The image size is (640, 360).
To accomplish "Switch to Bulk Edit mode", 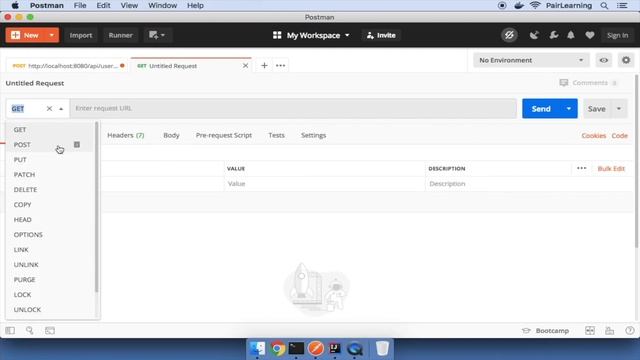I will tap(611, 169).
